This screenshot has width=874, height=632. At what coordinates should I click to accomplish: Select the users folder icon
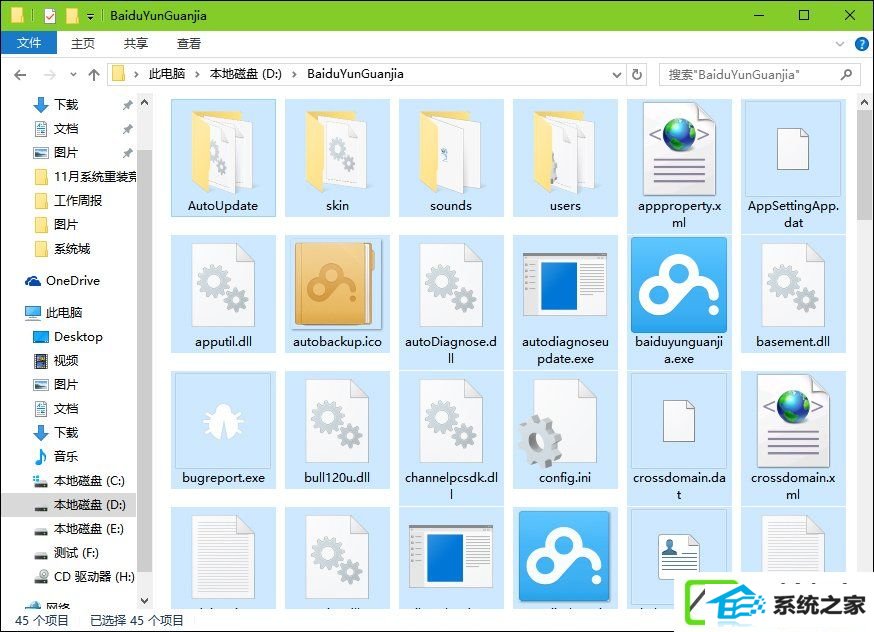[x=565, y=150]
